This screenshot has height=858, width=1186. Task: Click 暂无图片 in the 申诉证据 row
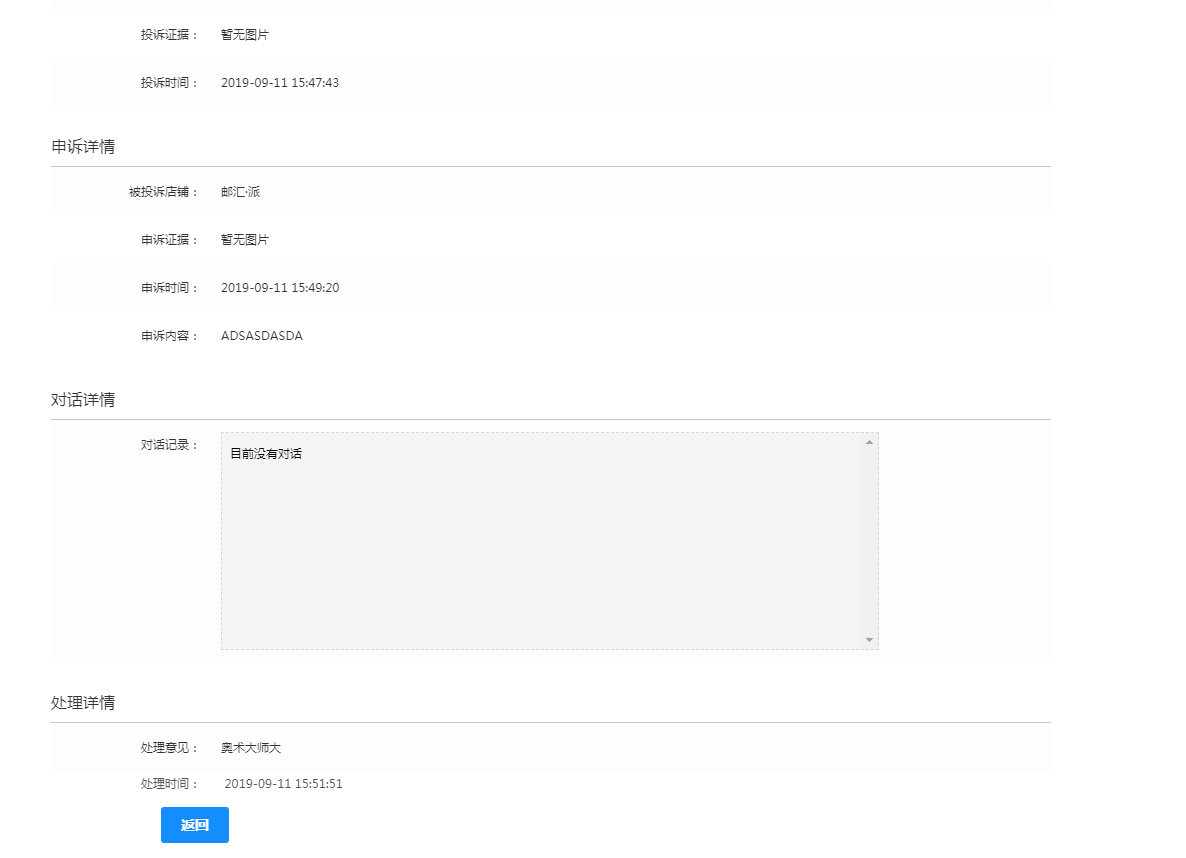[x=245, y=240]
